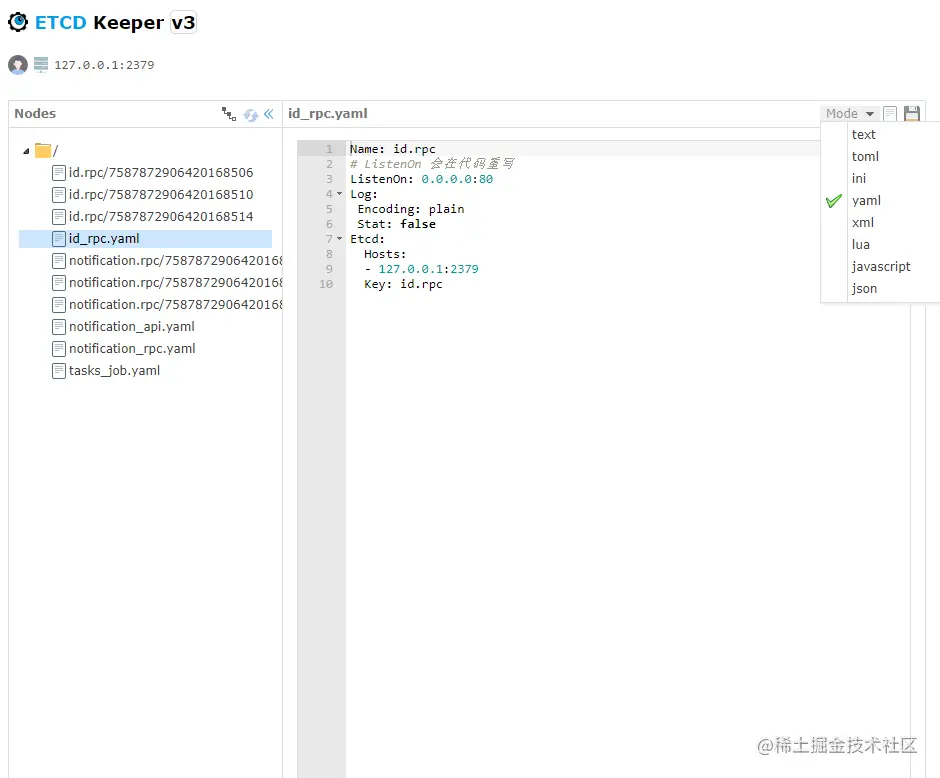Click file icon of id.rpc/7587872906420168506
This screenshot has width=940, height=778.
[59, 173]
